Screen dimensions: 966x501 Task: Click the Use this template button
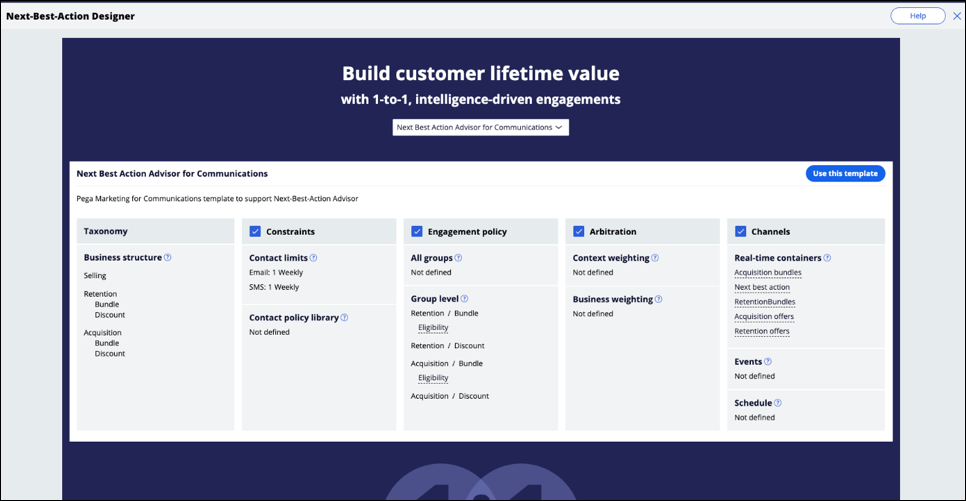845,173
